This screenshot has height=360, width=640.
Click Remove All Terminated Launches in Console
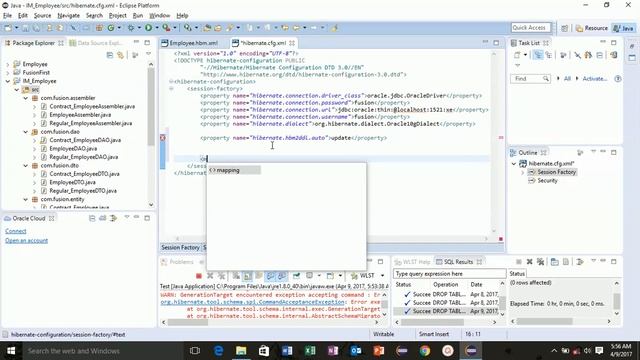(222, 276)
